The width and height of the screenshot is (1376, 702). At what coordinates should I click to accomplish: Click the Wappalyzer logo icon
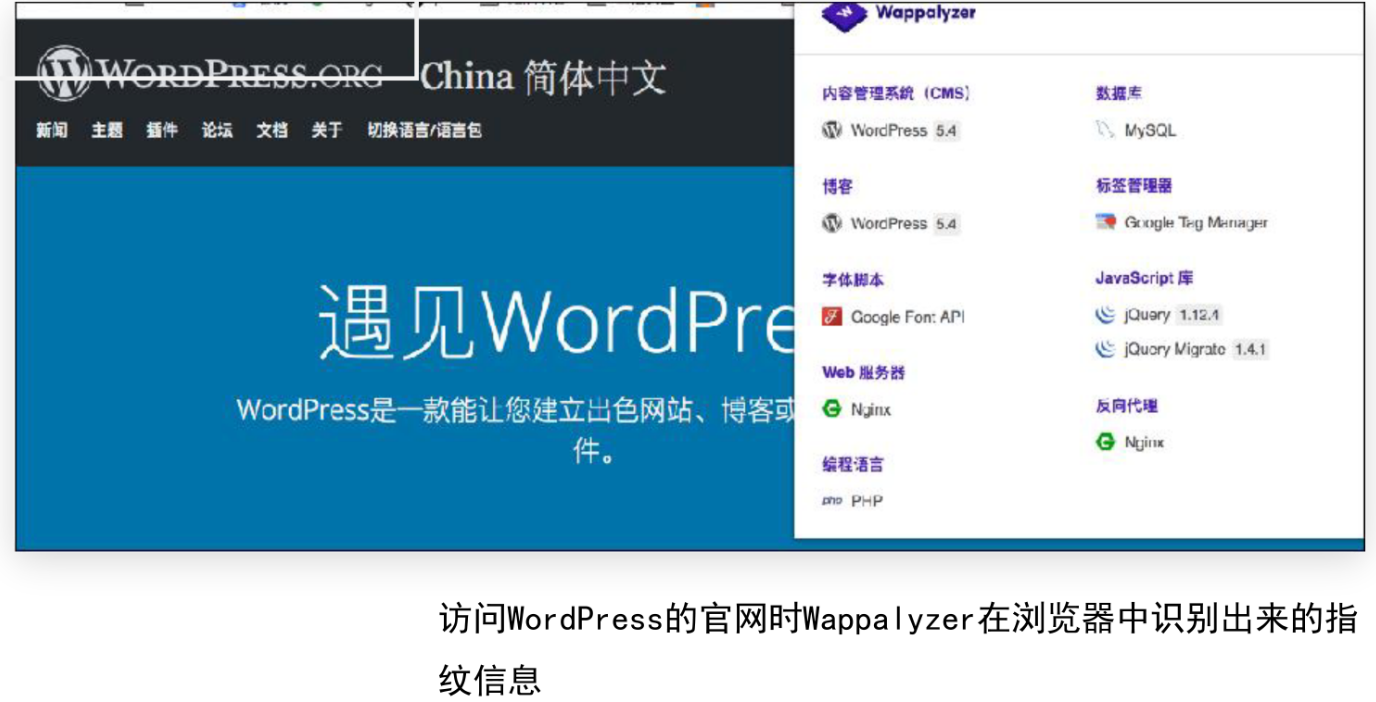843,15
